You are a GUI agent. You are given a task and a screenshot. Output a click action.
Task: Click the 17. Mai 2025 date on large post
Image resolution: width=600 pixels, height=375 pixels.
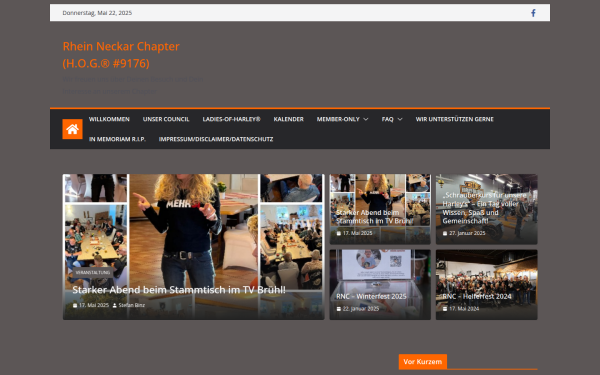(x=94, y=305)
